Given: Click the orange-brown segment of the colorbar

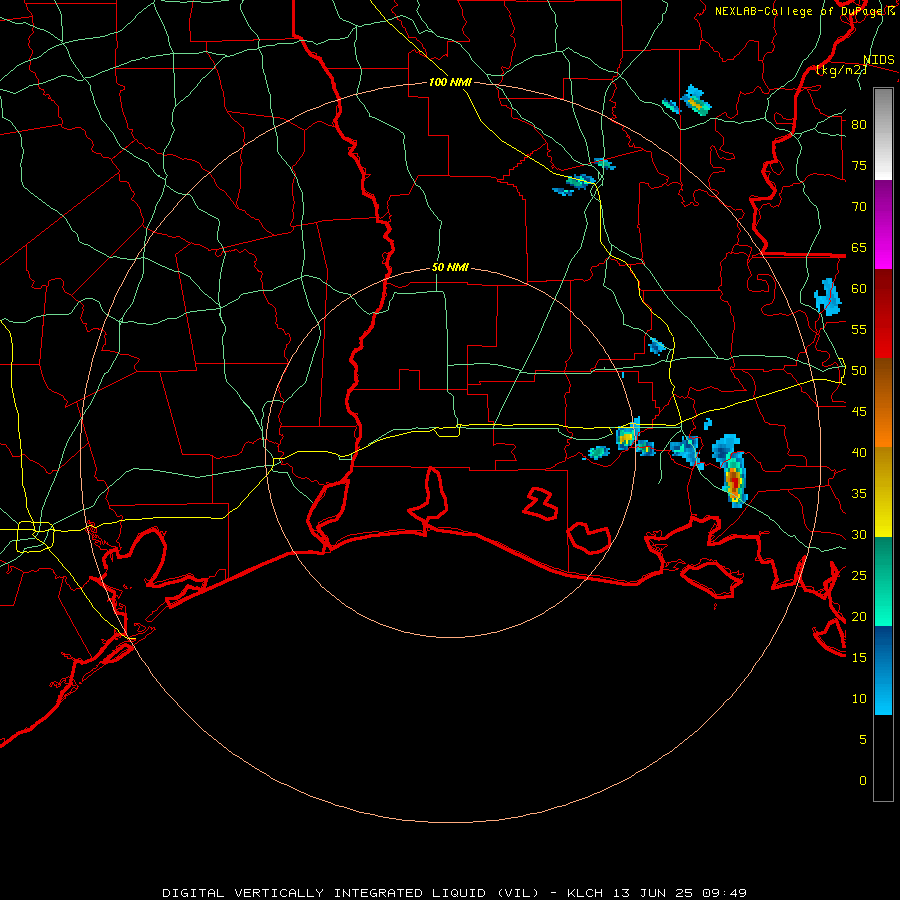Looking at the screenshot, I should coord(883,403).
